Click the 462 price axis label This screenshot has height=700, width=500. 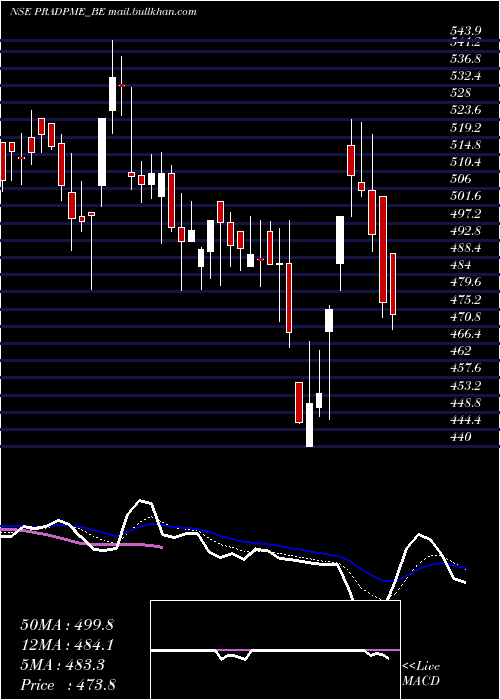(x=460, y=351)
